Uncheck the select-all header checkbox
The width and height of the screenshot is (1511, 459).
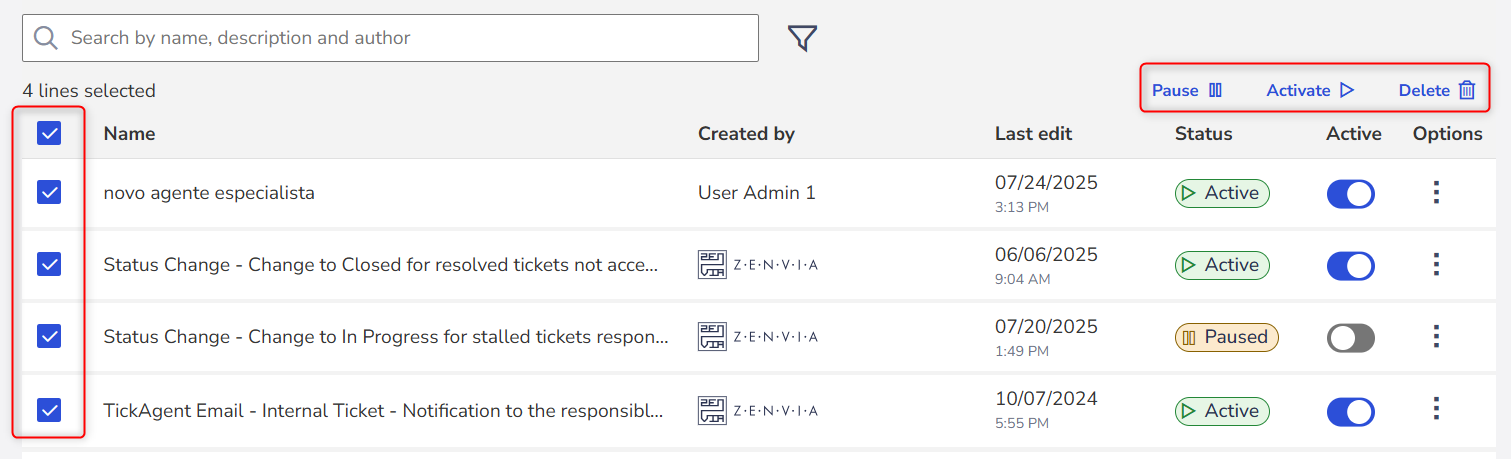point(49,133)
